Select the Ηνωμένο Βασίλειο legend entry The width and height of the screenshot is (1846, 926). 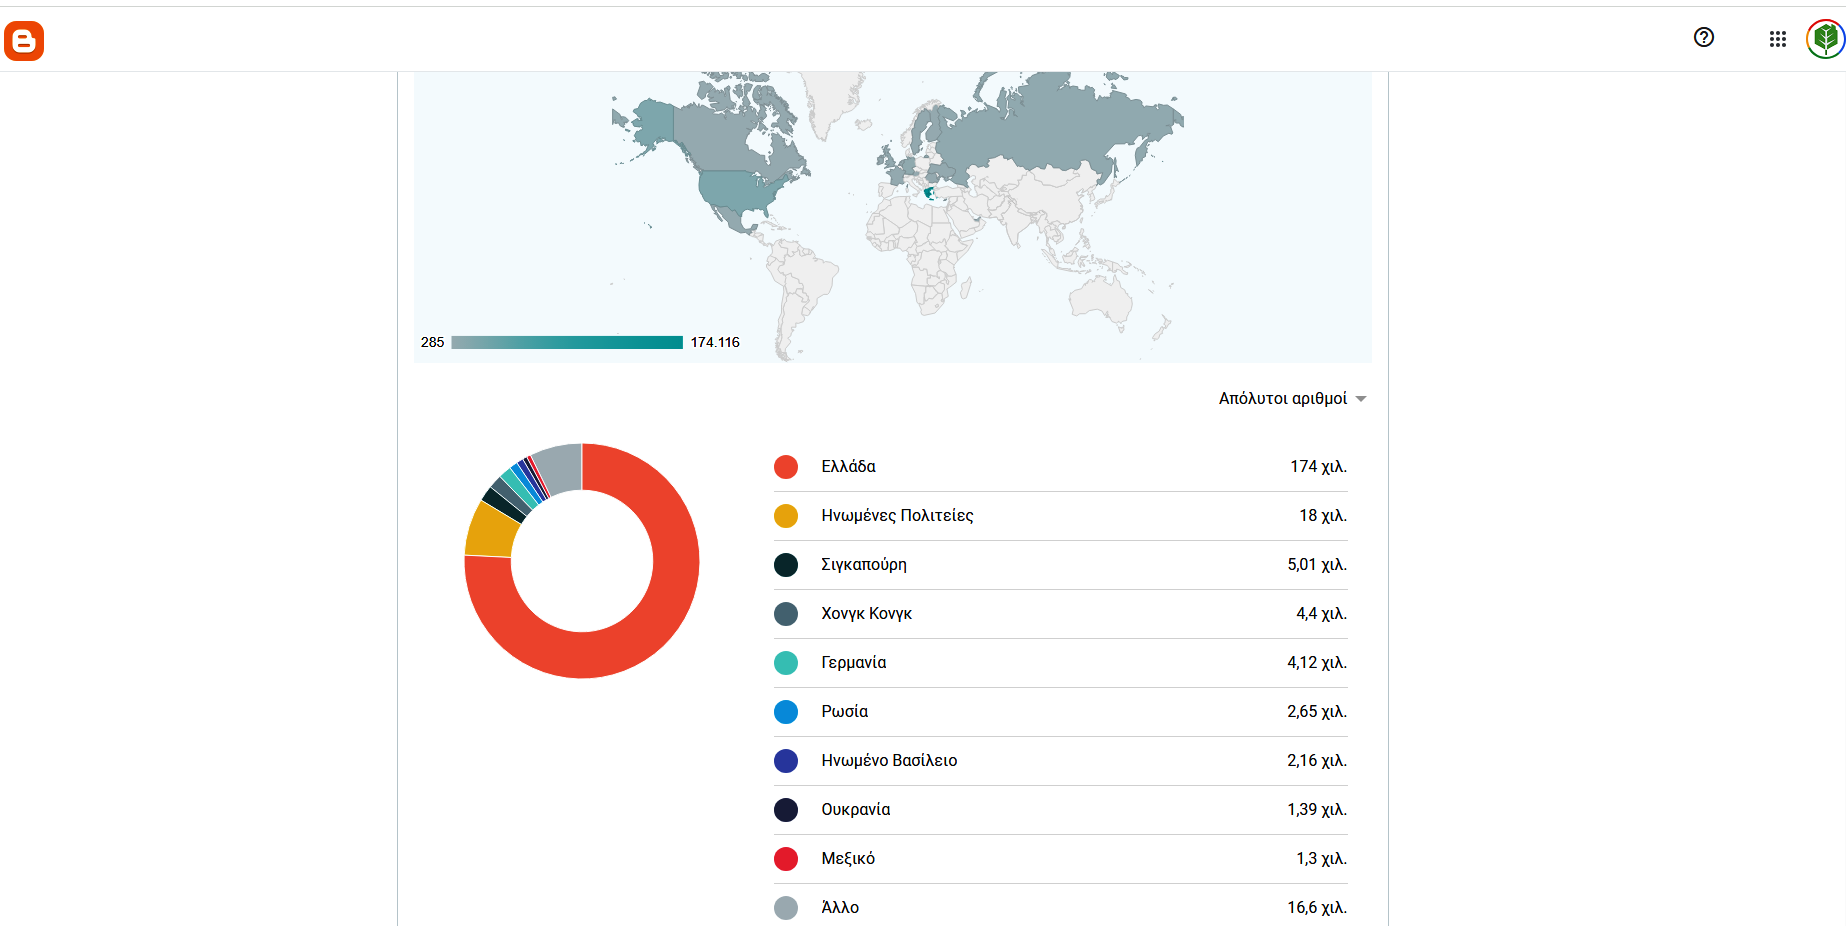tap(889, 761)
